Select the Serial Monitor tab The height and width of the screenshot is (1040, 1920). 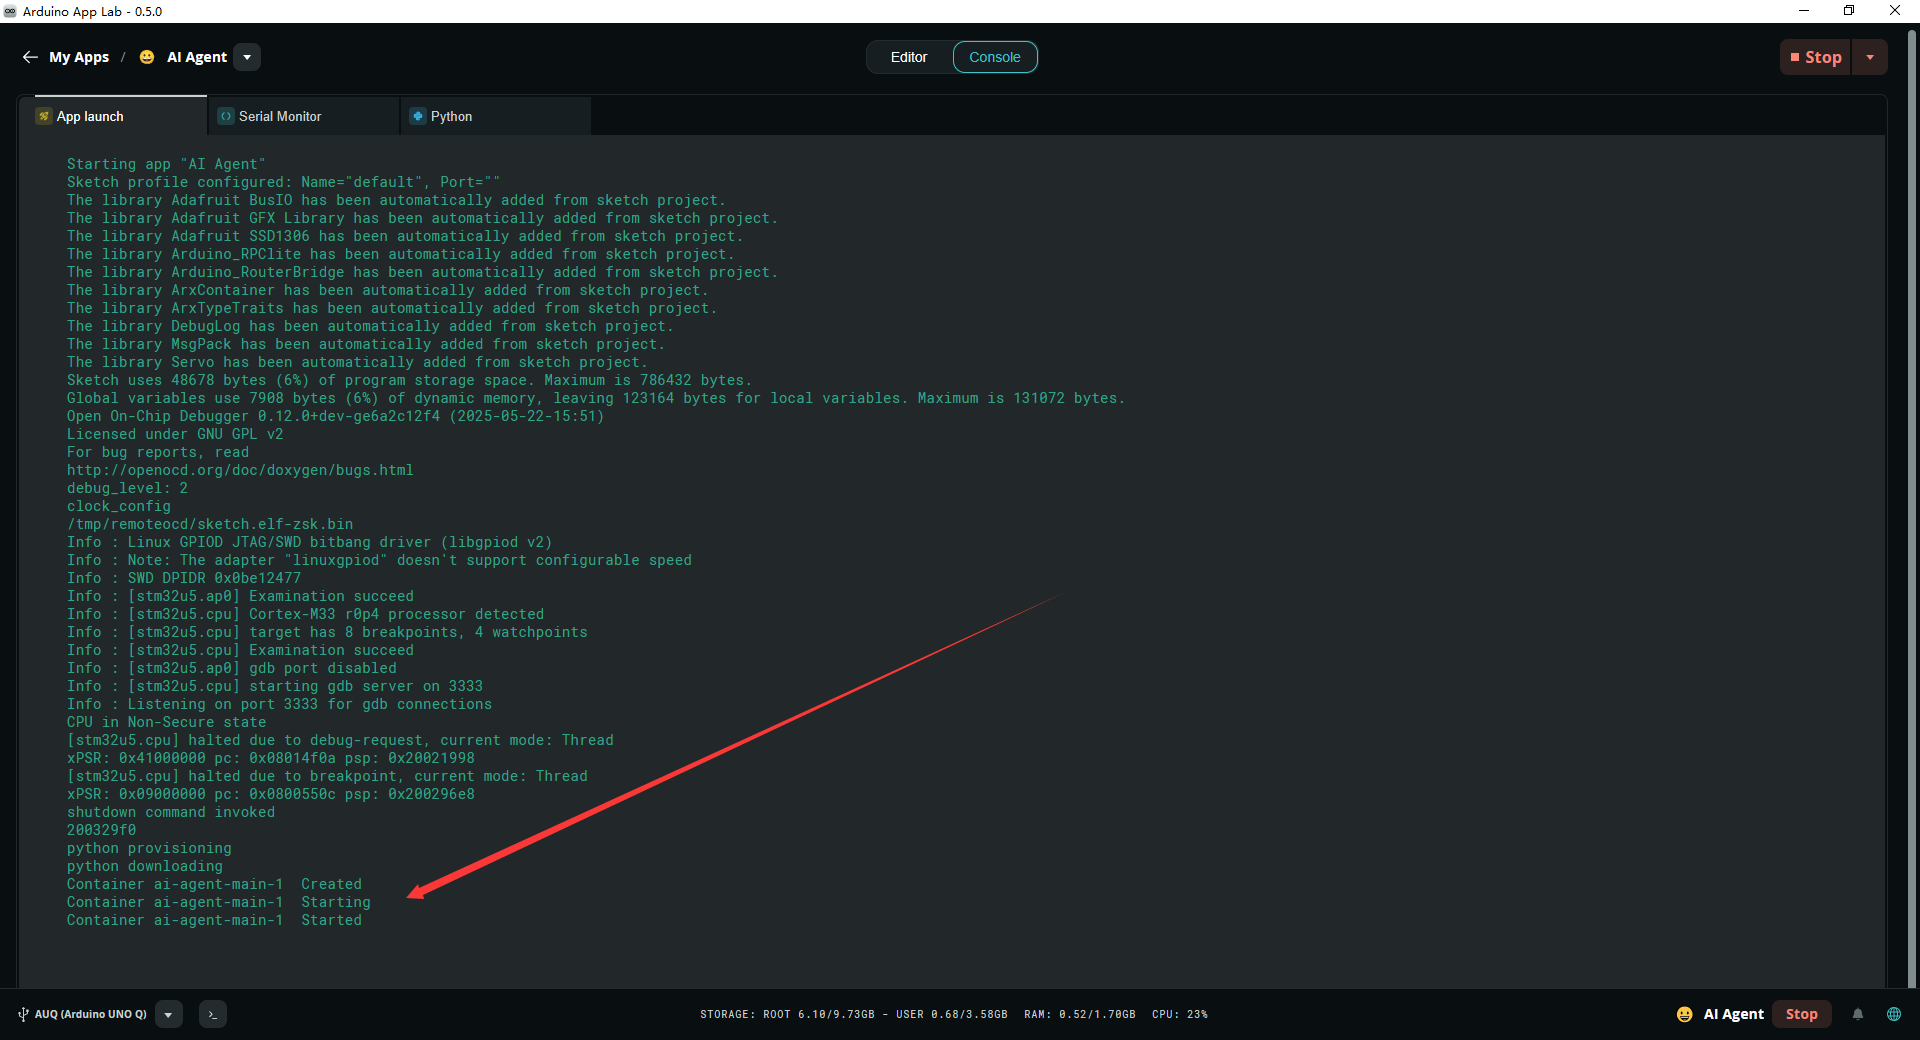(x=304, y=116)
